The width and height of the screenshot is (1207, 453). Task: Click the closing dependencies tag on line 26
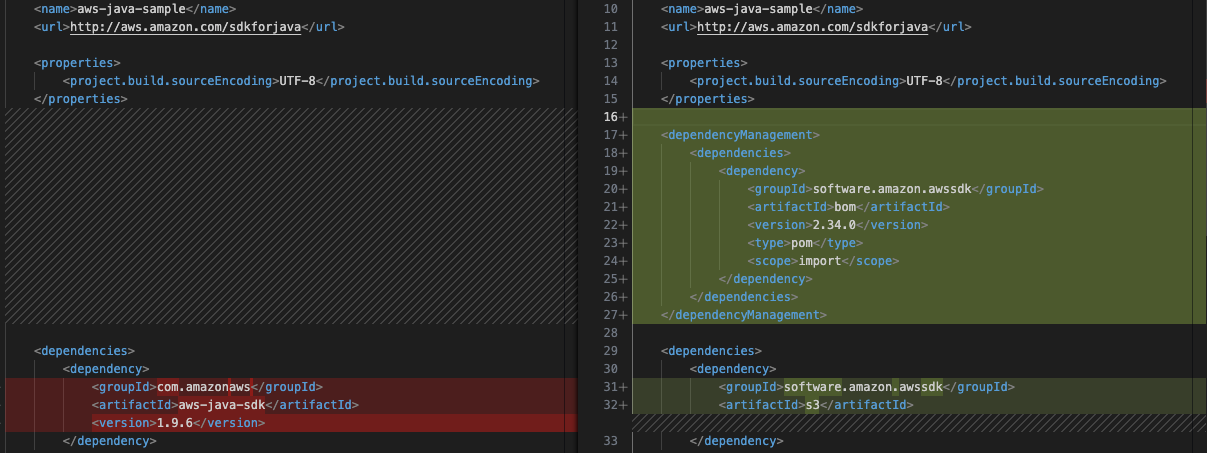744,297
